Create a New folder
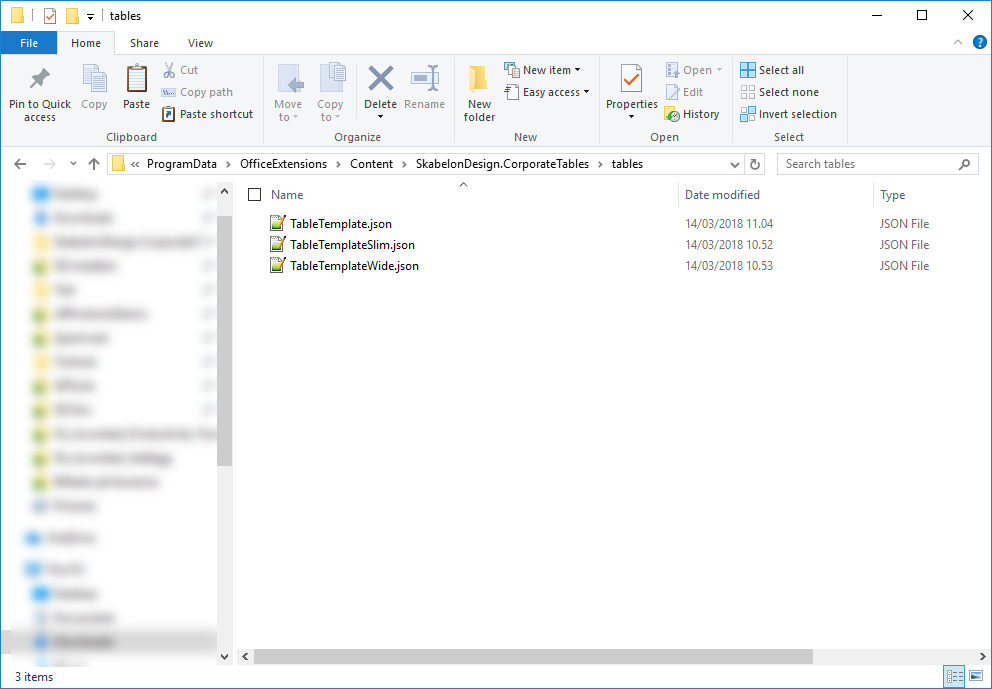The width and height of the screenshot is (992, 689). pos(479,94)
